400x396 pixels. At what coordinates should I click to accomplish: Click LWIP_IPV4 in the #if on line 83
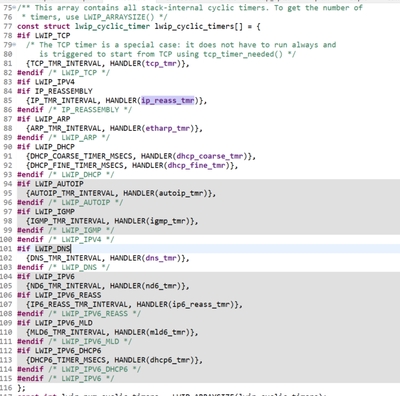pyautogui.click(x=55, y=82)
